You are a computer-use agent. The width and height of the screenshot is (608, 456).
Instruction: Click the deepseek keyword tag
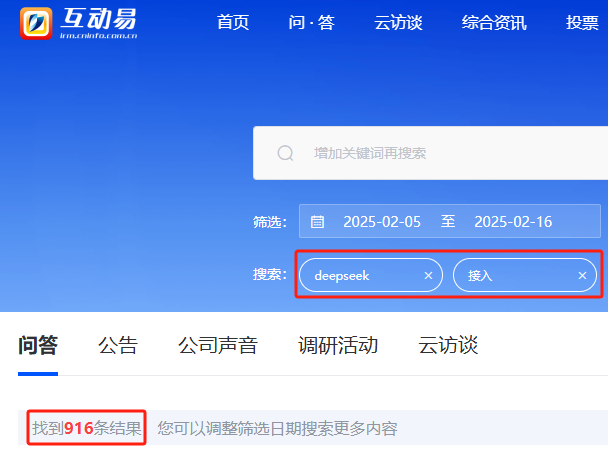[x=371, y=276]
